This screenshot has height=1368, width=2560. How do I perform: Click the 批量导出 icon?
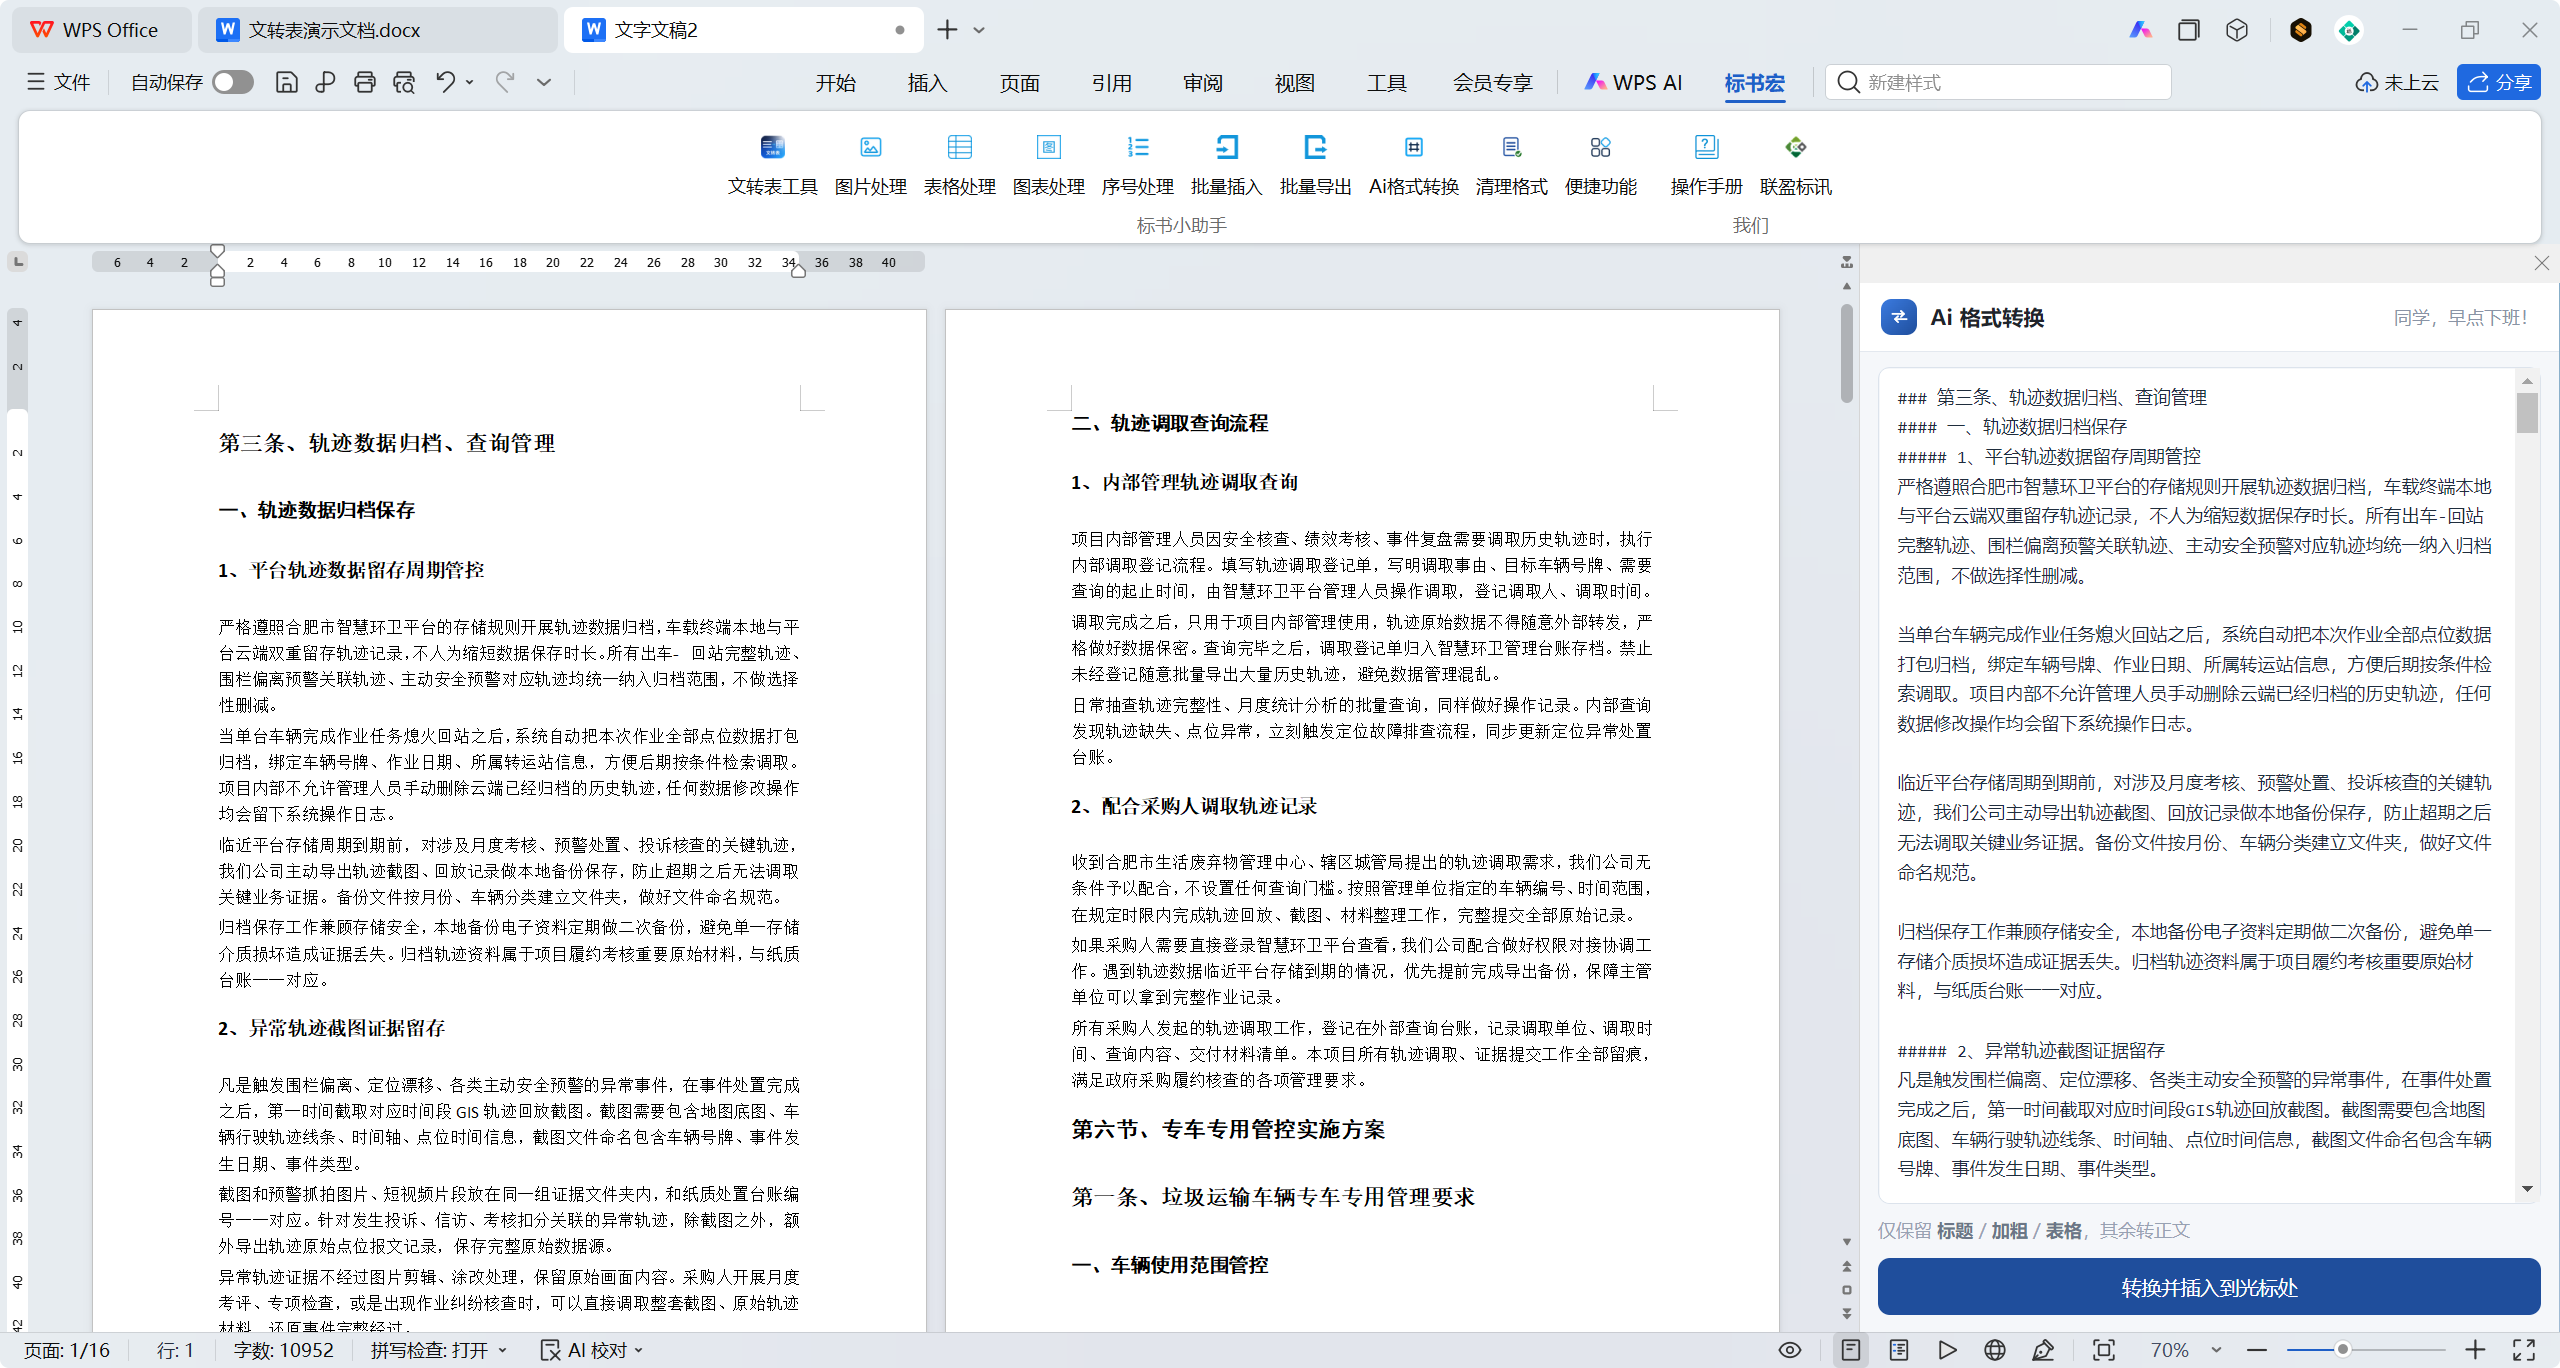point(1315,148)
